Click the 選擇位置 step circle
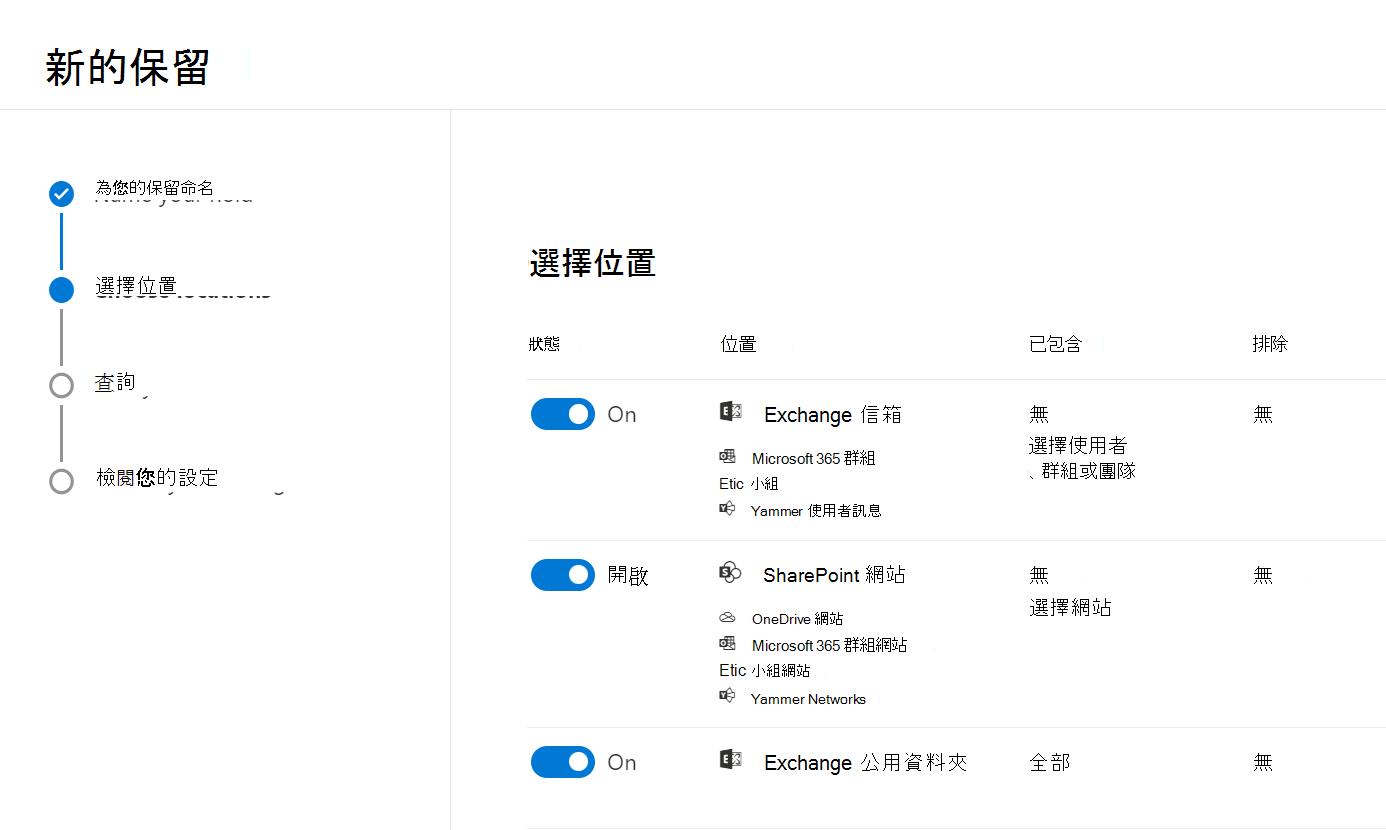 point(61,290)
